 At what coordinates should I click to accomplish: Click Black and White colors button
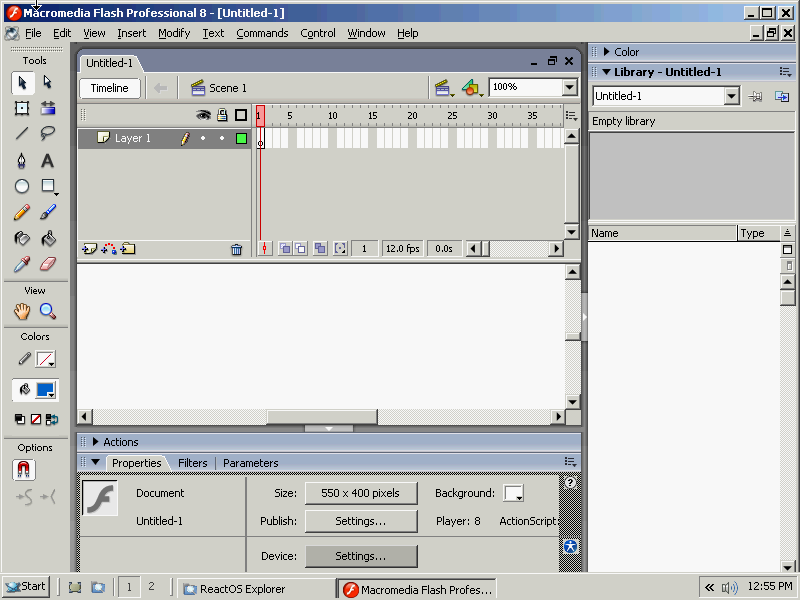coord(20,419)
